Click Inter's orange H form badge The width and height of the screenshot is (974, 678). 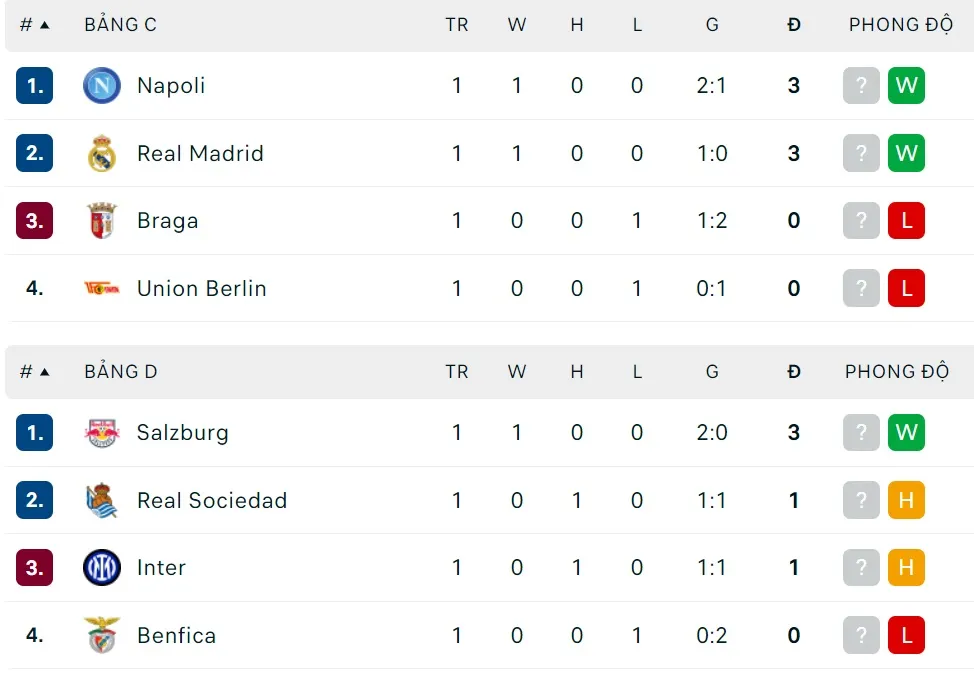[x=906, y=568]
